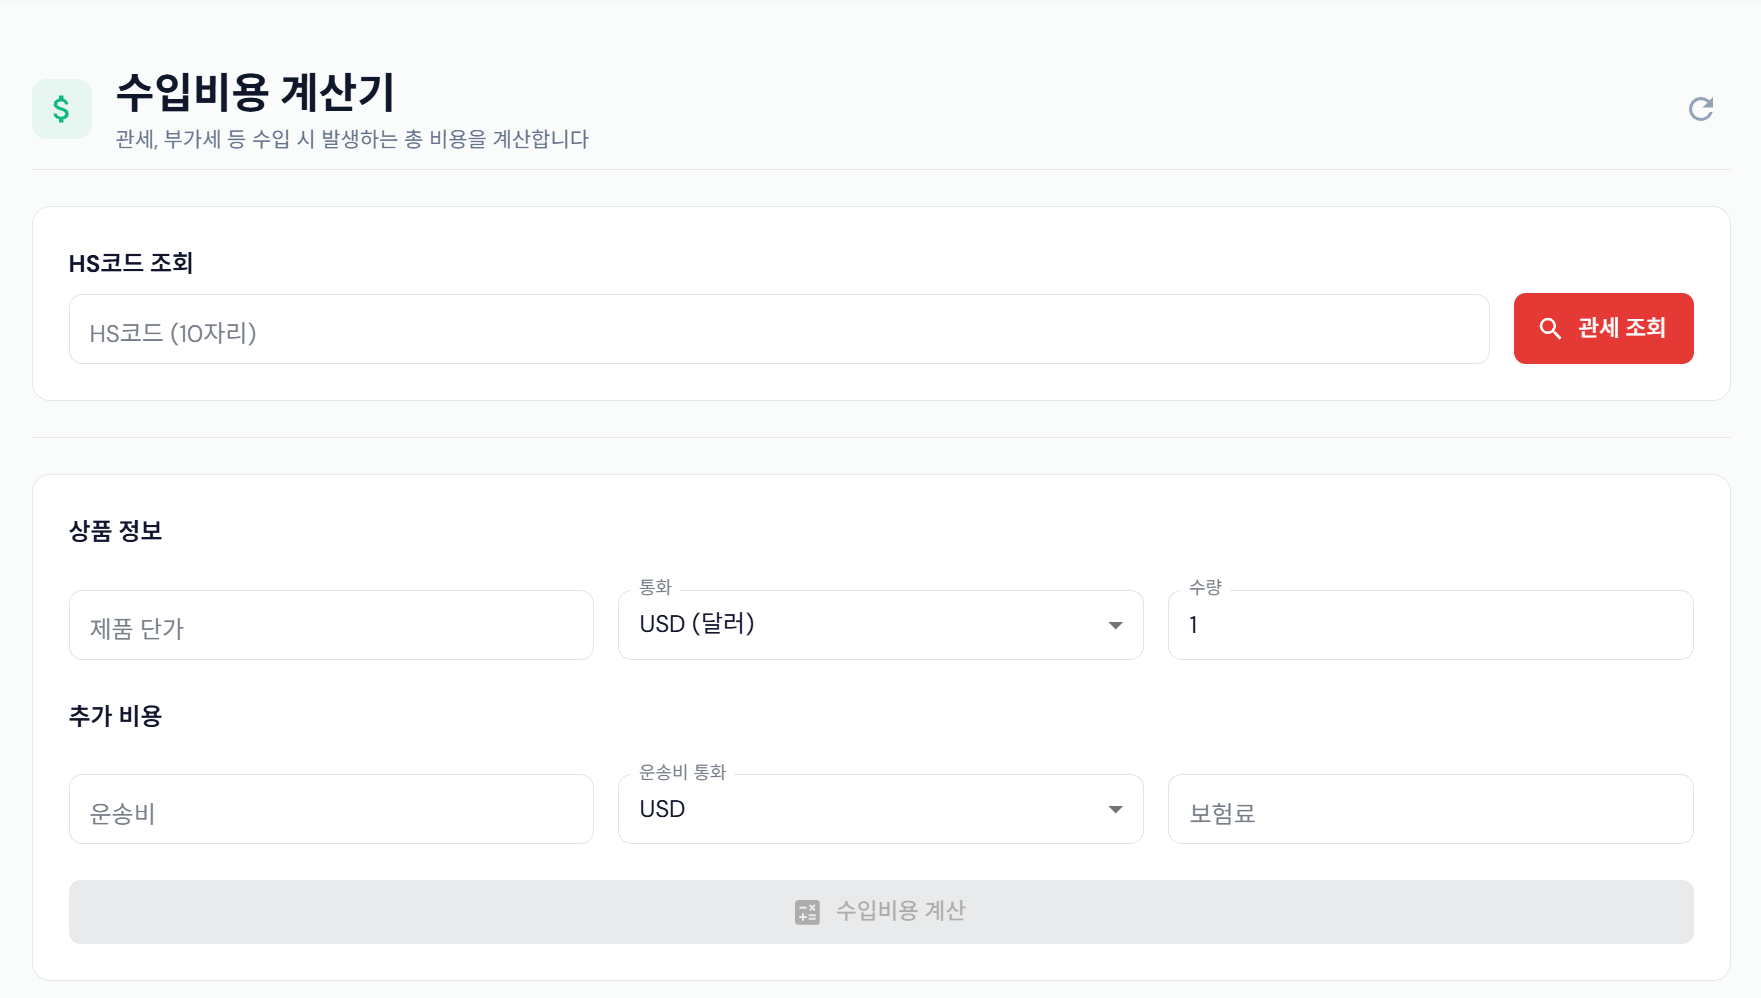Image resolution: width=1761 pixels, height=998 pixels.
Task: Open the 통화 USD (달러) dropdown
Action: point(881,625)
